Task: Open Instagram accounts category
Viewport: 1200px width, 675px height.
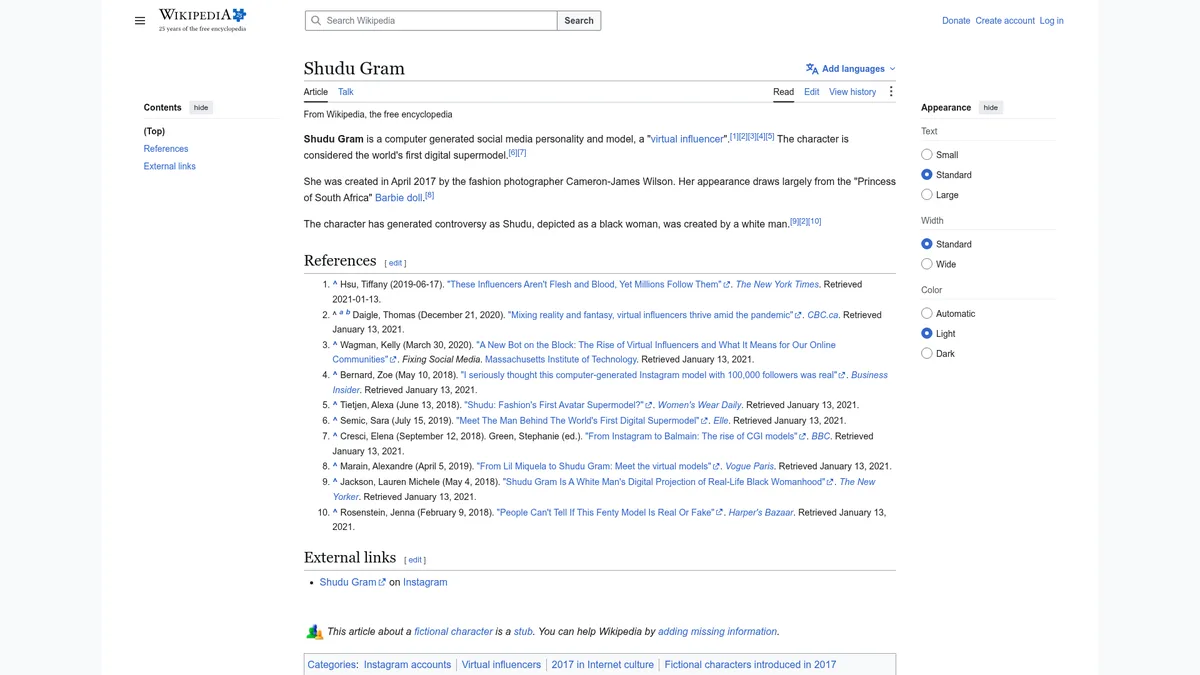Action: point(407,665)
